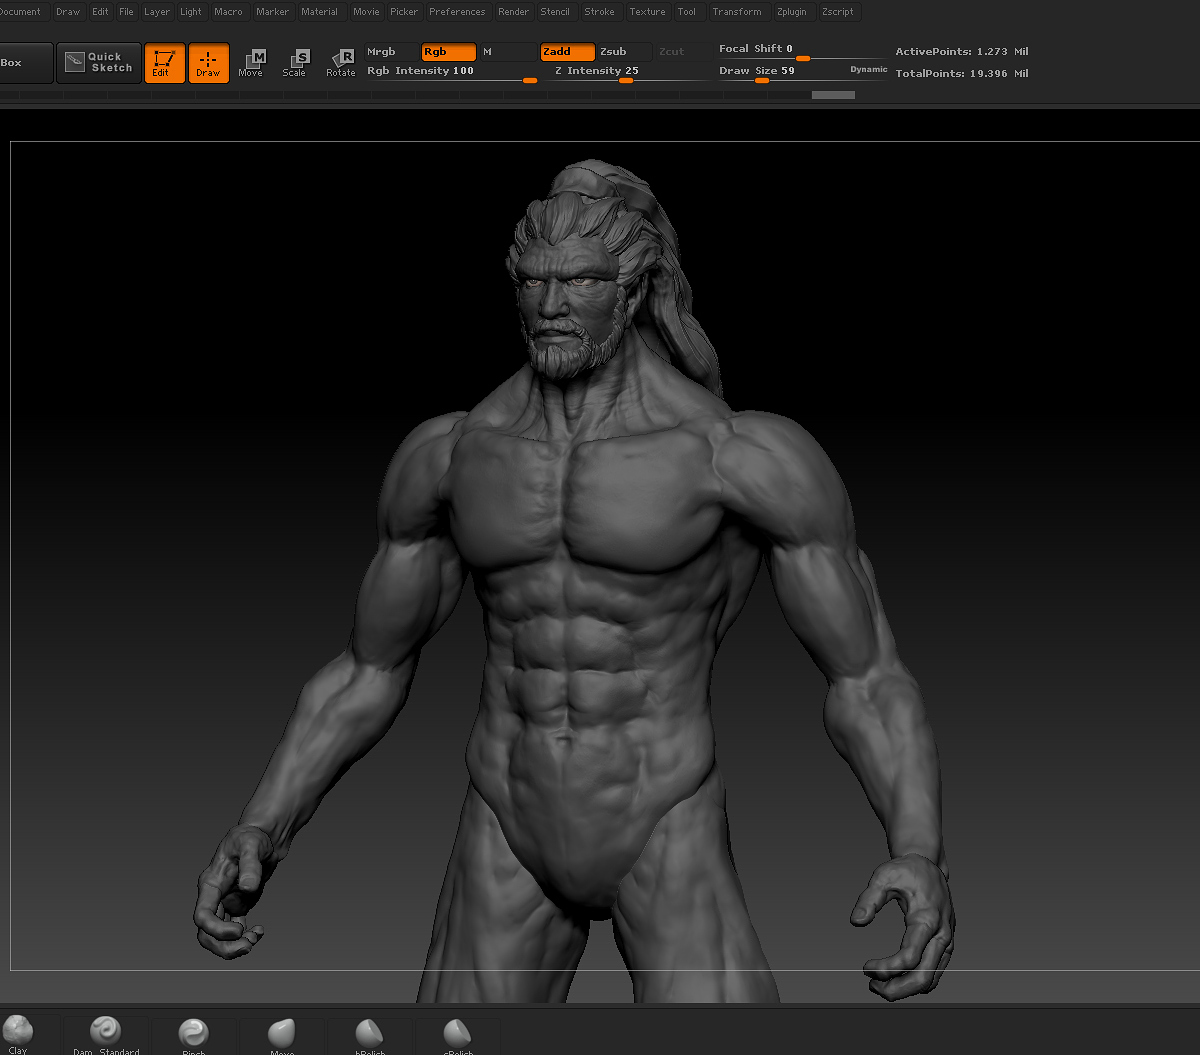Viewport: 1200px width, 1055px height.
Task: Select the Dam Standard brush
Action: click(105, 1035)
